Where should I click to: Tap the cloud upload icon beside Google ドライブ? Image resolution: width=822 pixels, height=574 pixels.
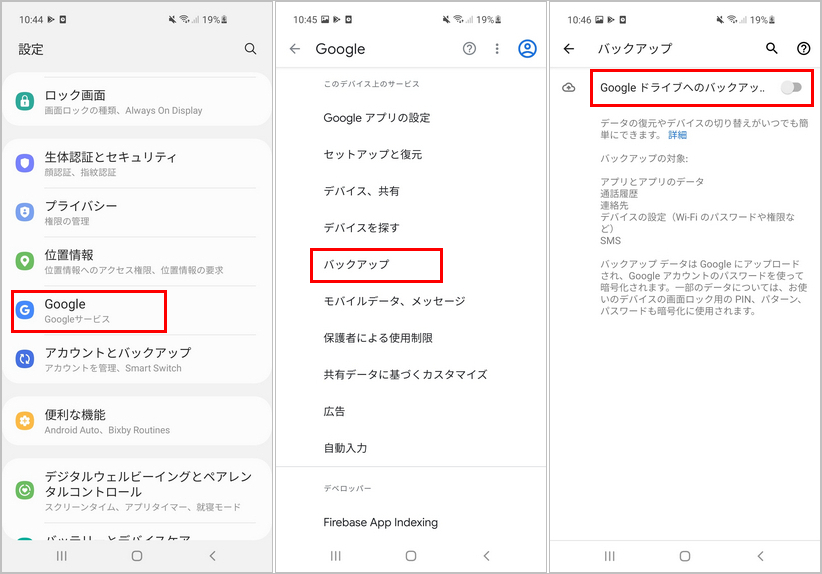pyautogui.click(x=569, y=88)
